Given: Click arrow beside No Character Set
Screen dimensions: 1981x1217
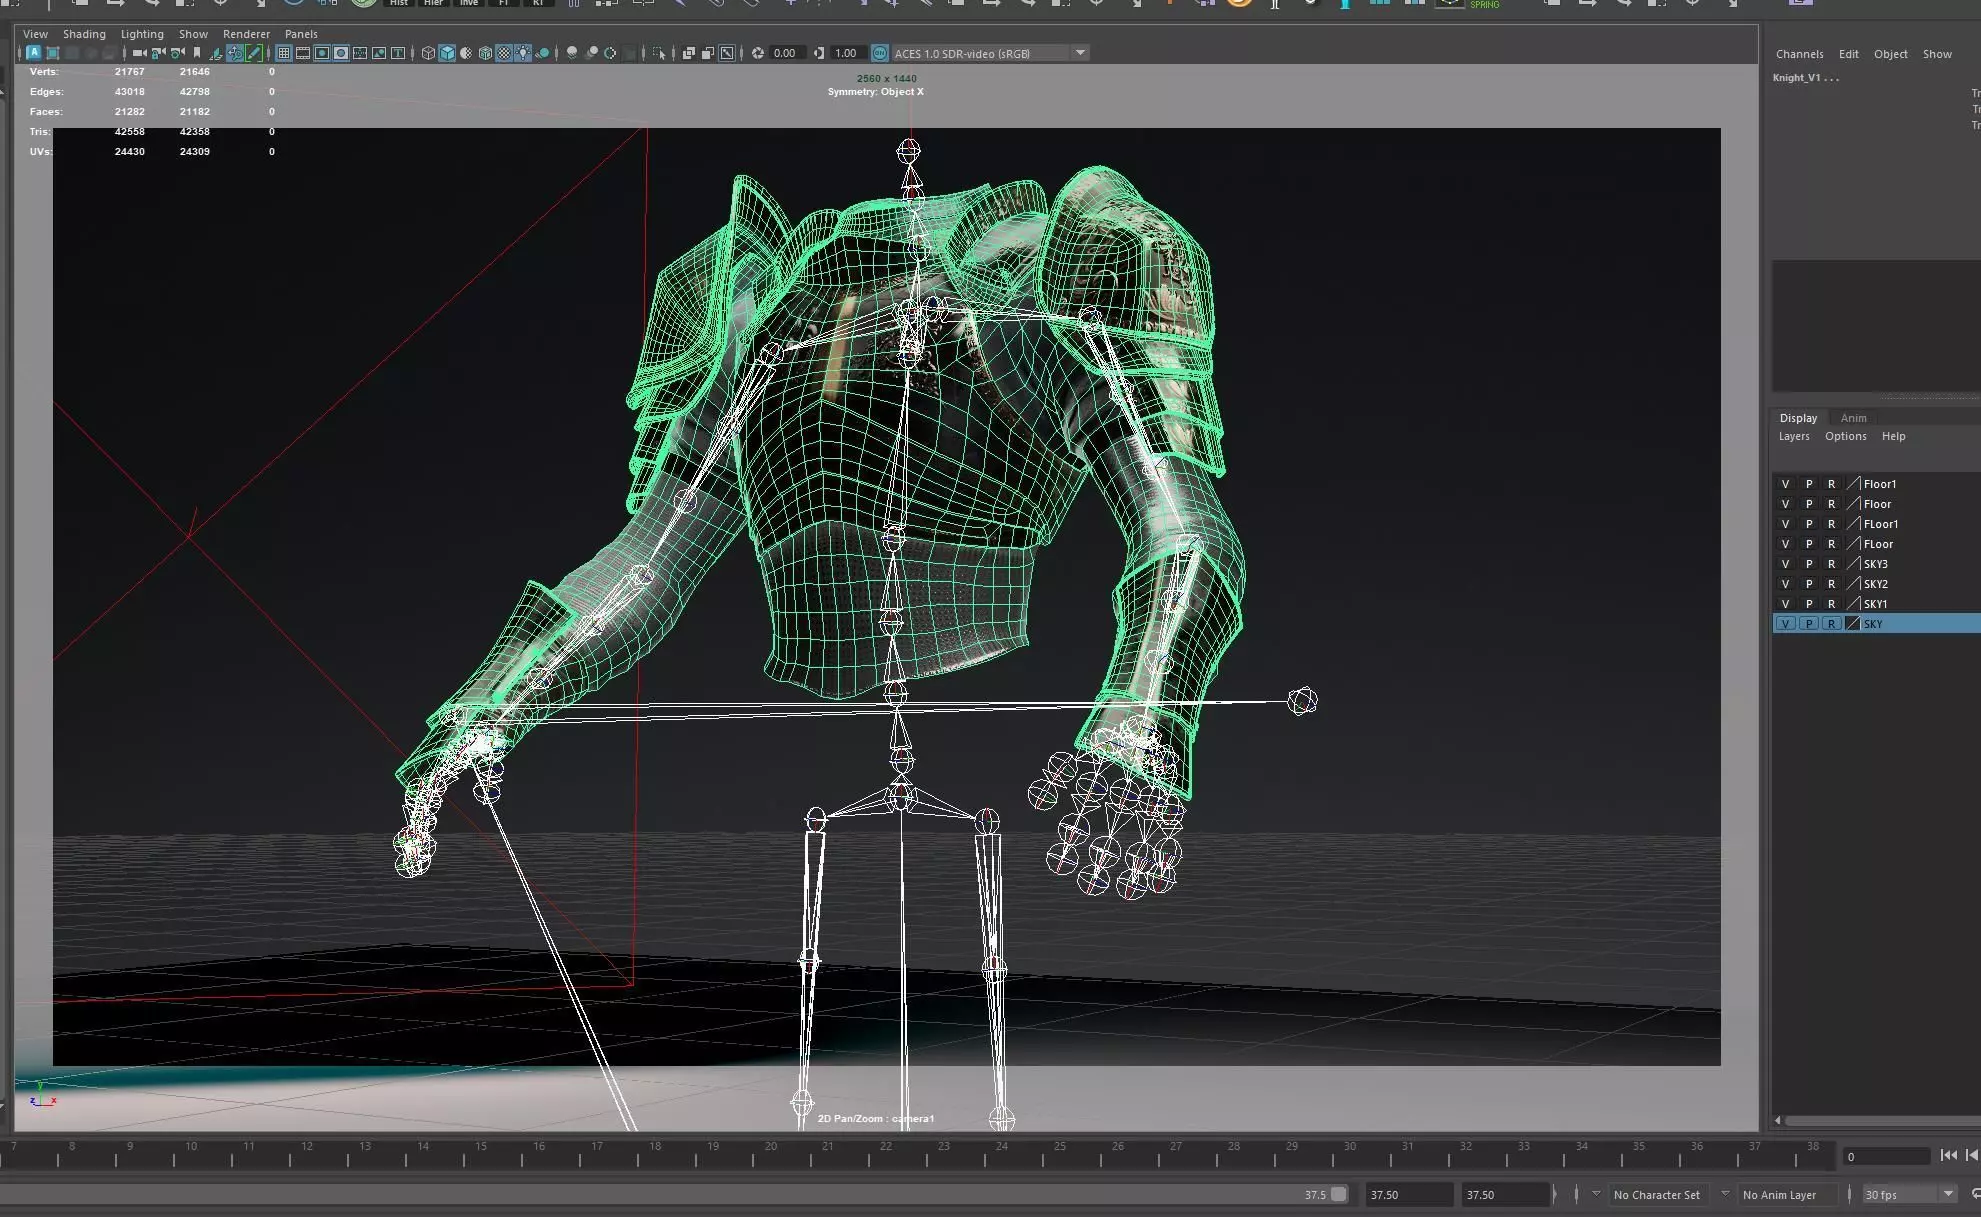Looking at the screenshot, I should pos(1596,1194).
